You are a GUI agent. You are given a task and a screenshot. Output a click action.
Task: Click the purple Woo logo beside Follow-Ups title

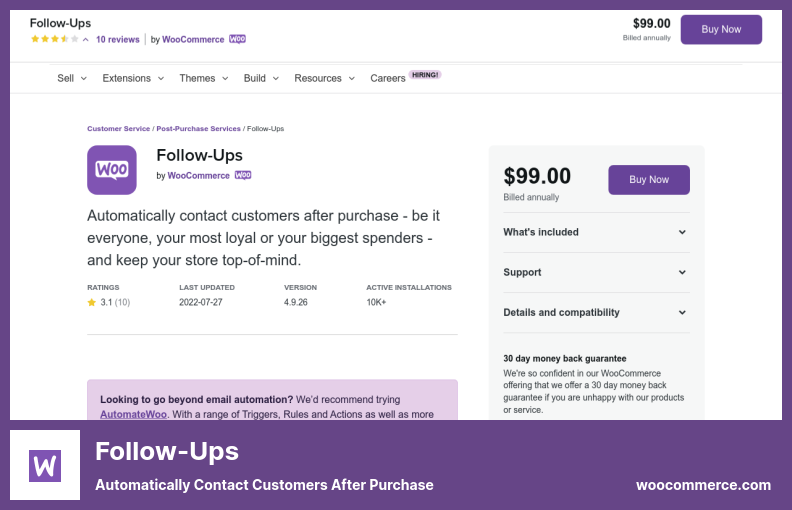112,170
